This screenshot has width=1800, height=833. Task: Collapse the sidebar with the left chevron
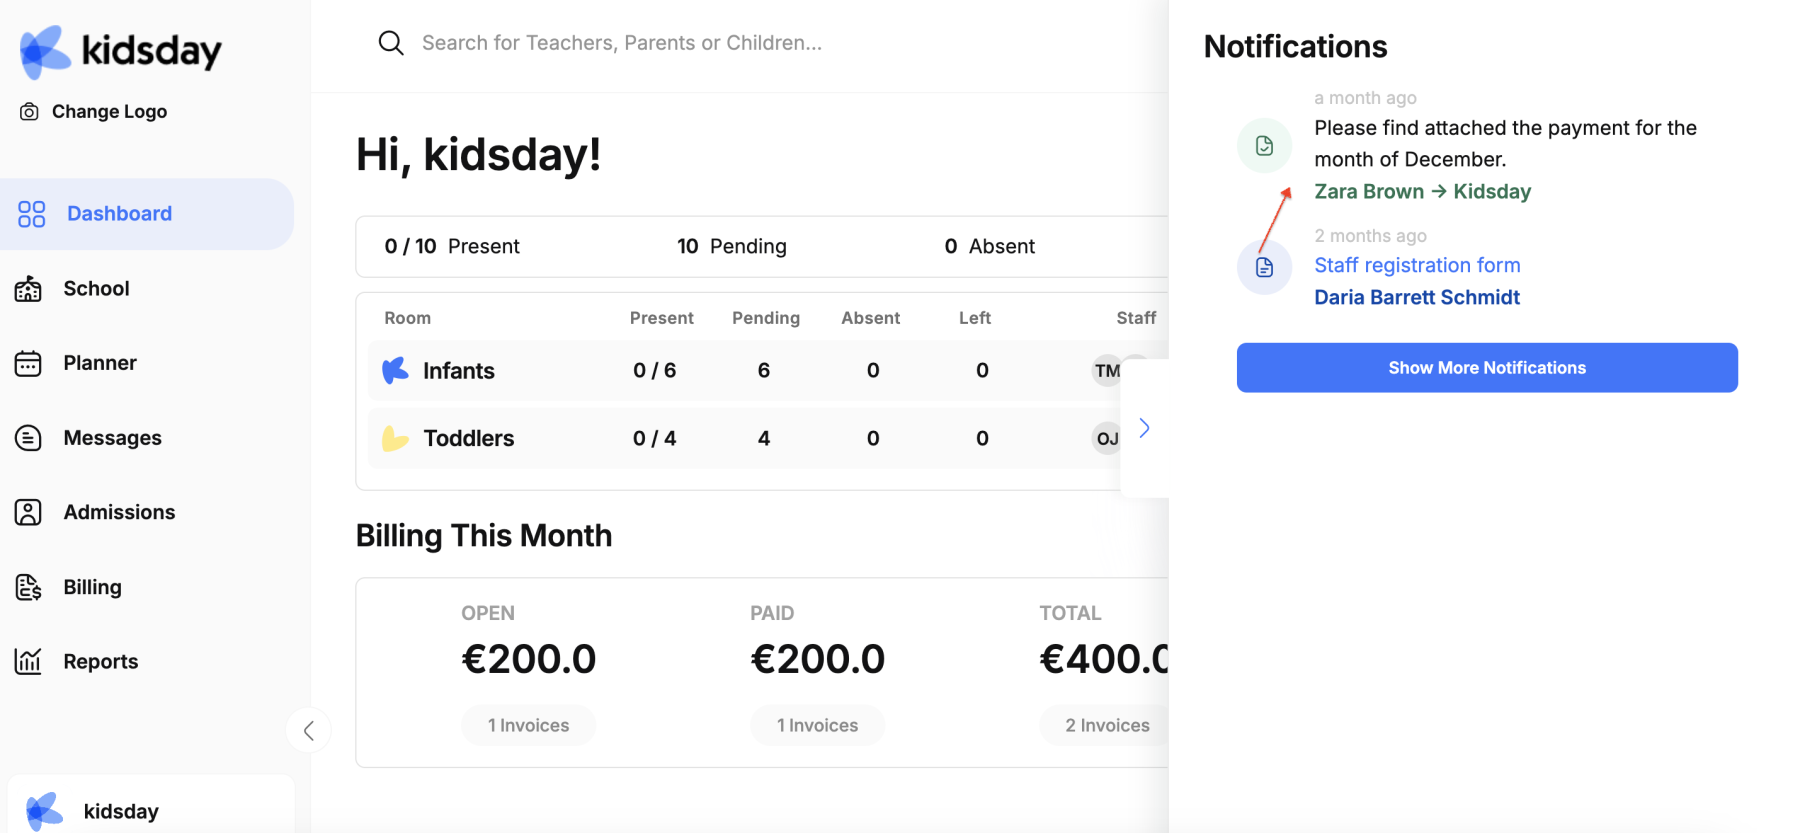click(x=309, y=731)
